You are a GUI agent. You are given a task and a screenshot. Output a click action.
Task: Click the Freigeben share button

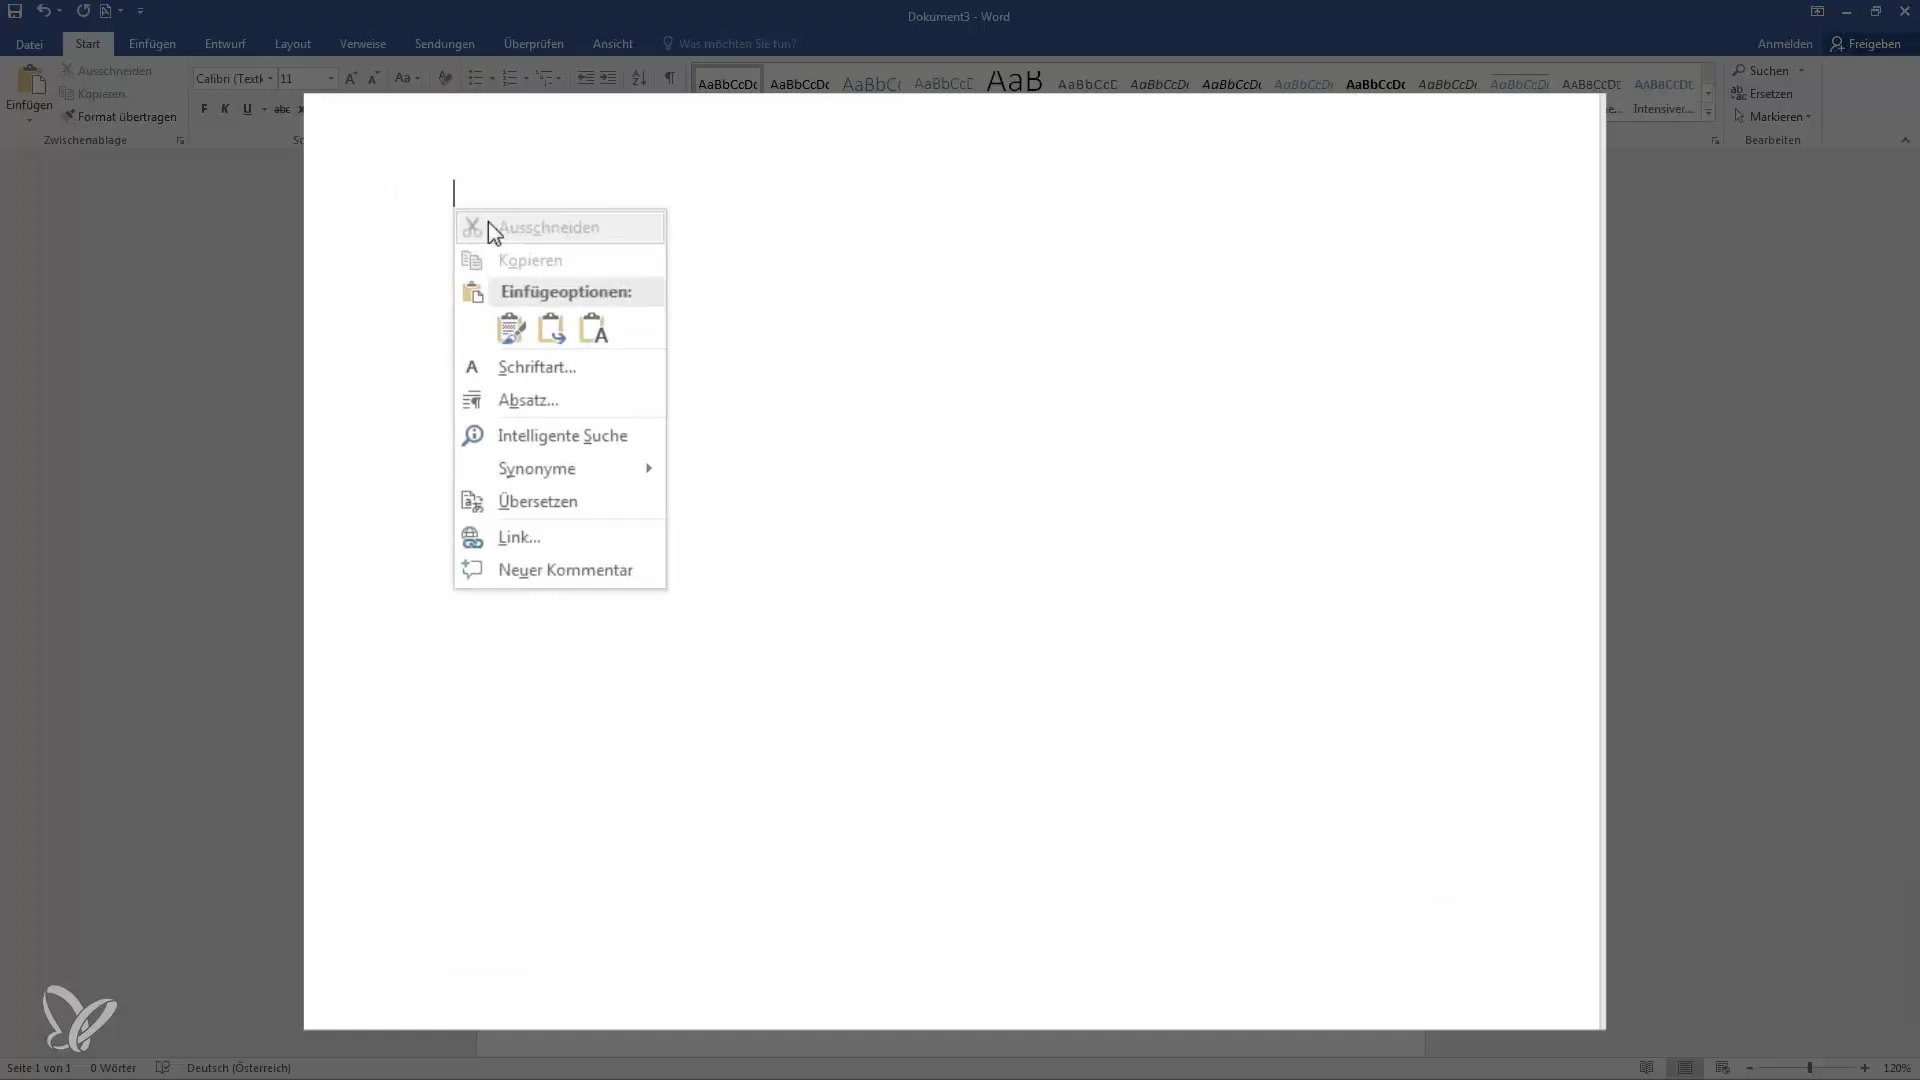click(1866, 44)
